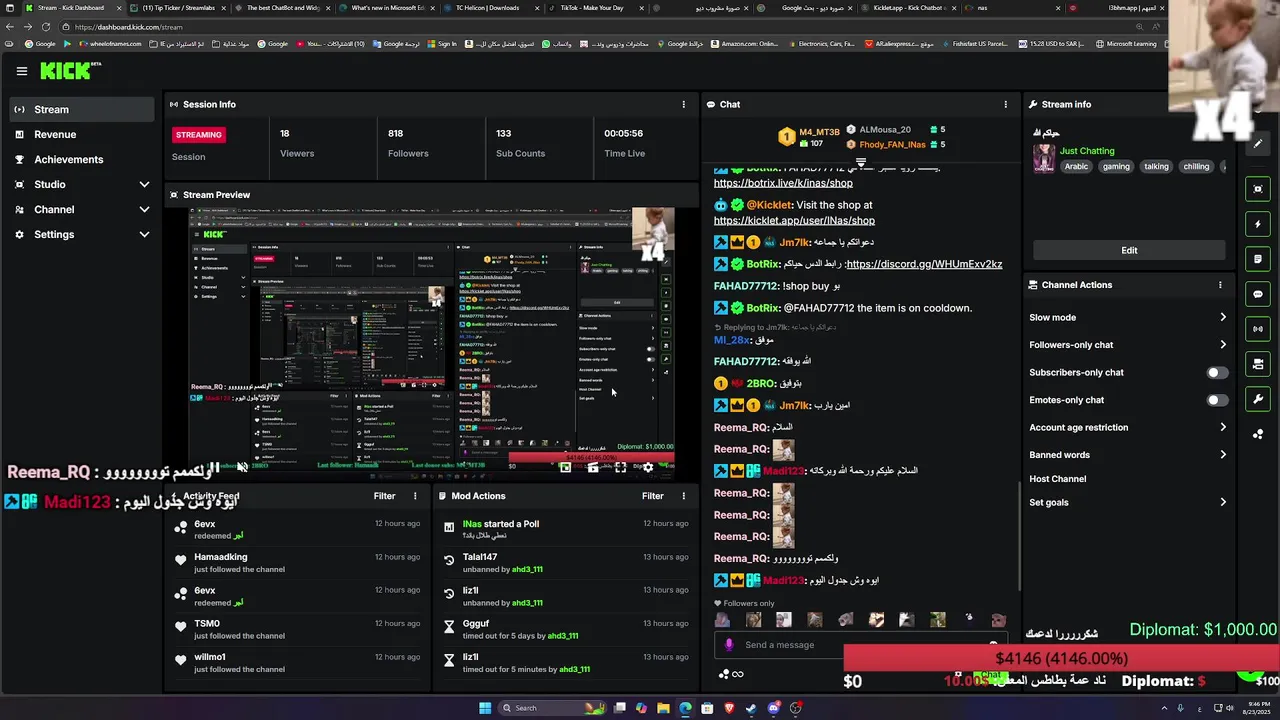Open mini player on stream preview
1280x720 pixels.
pyautogui.click(x=565, y=467)
